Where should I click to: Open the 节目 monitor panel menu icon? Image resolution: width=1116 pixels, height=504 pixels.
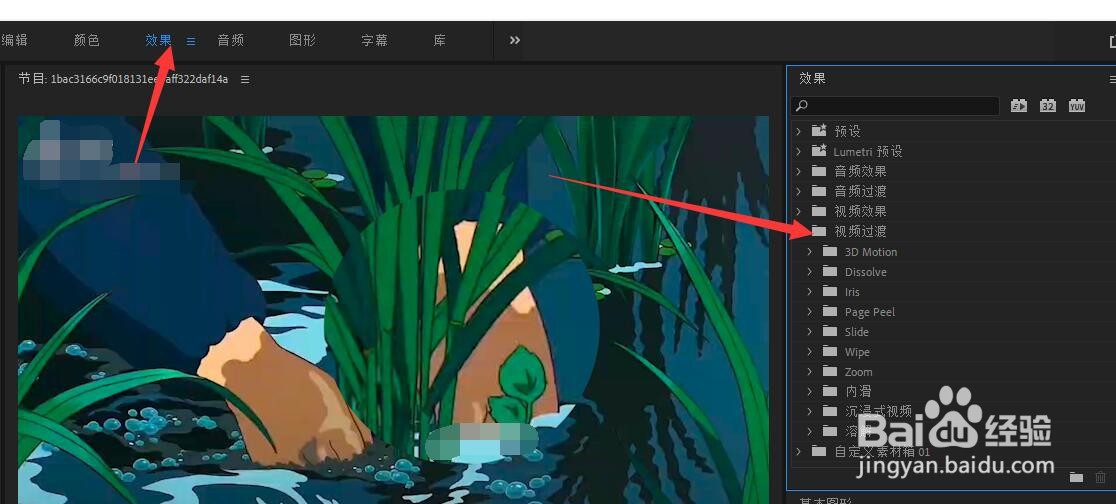(x=245, y=79)
